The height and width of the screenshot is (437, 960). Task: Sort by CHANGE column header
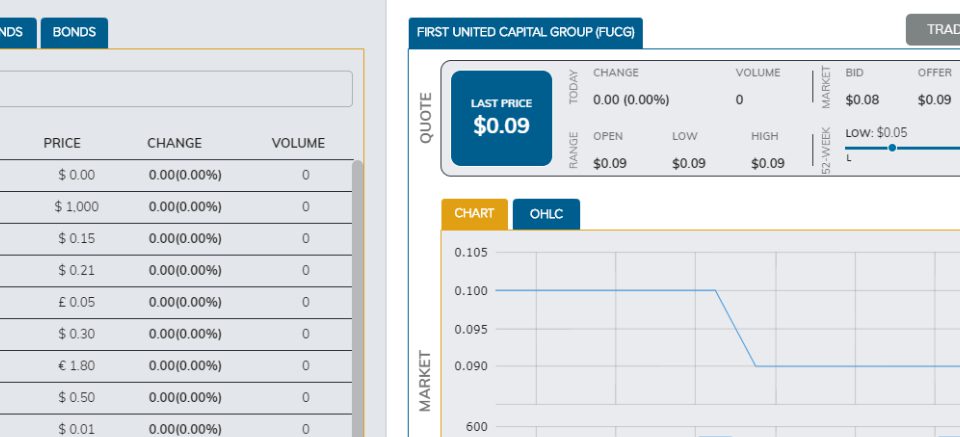(174, 143)
